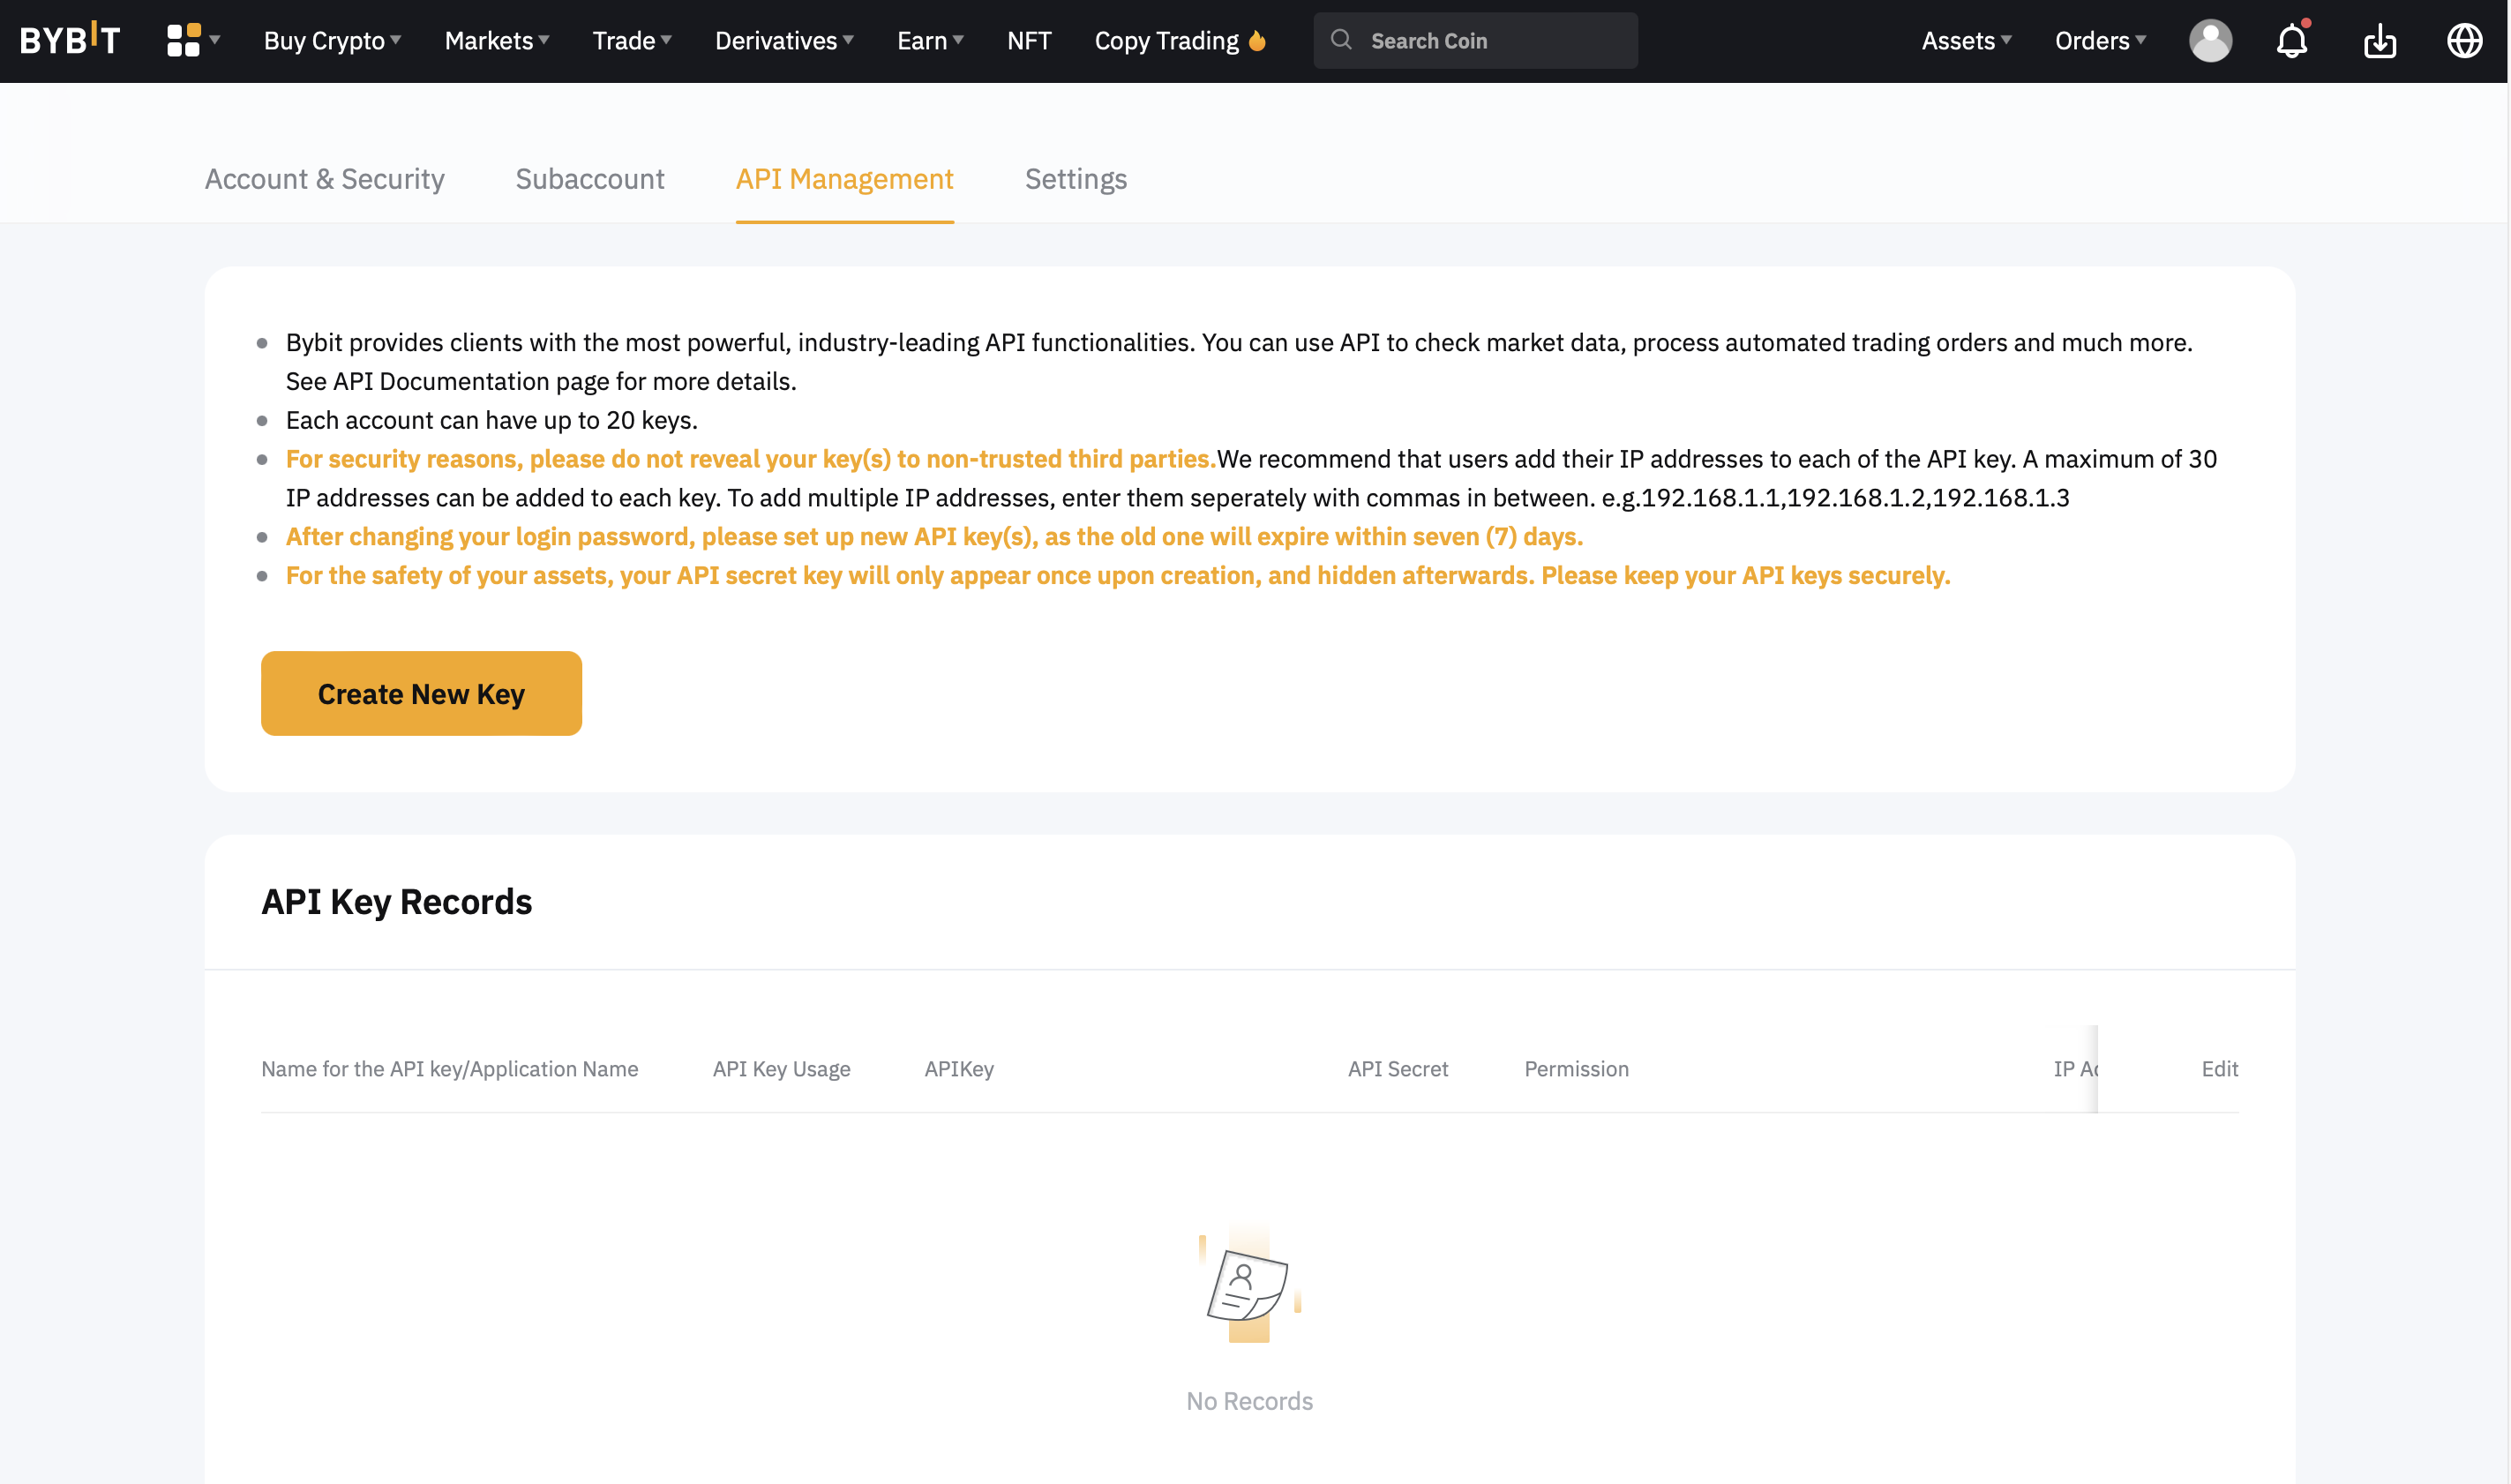The image size is (2511, 1484).
Task: Expand the Markets dropdown menu
Action: (496, 41)
